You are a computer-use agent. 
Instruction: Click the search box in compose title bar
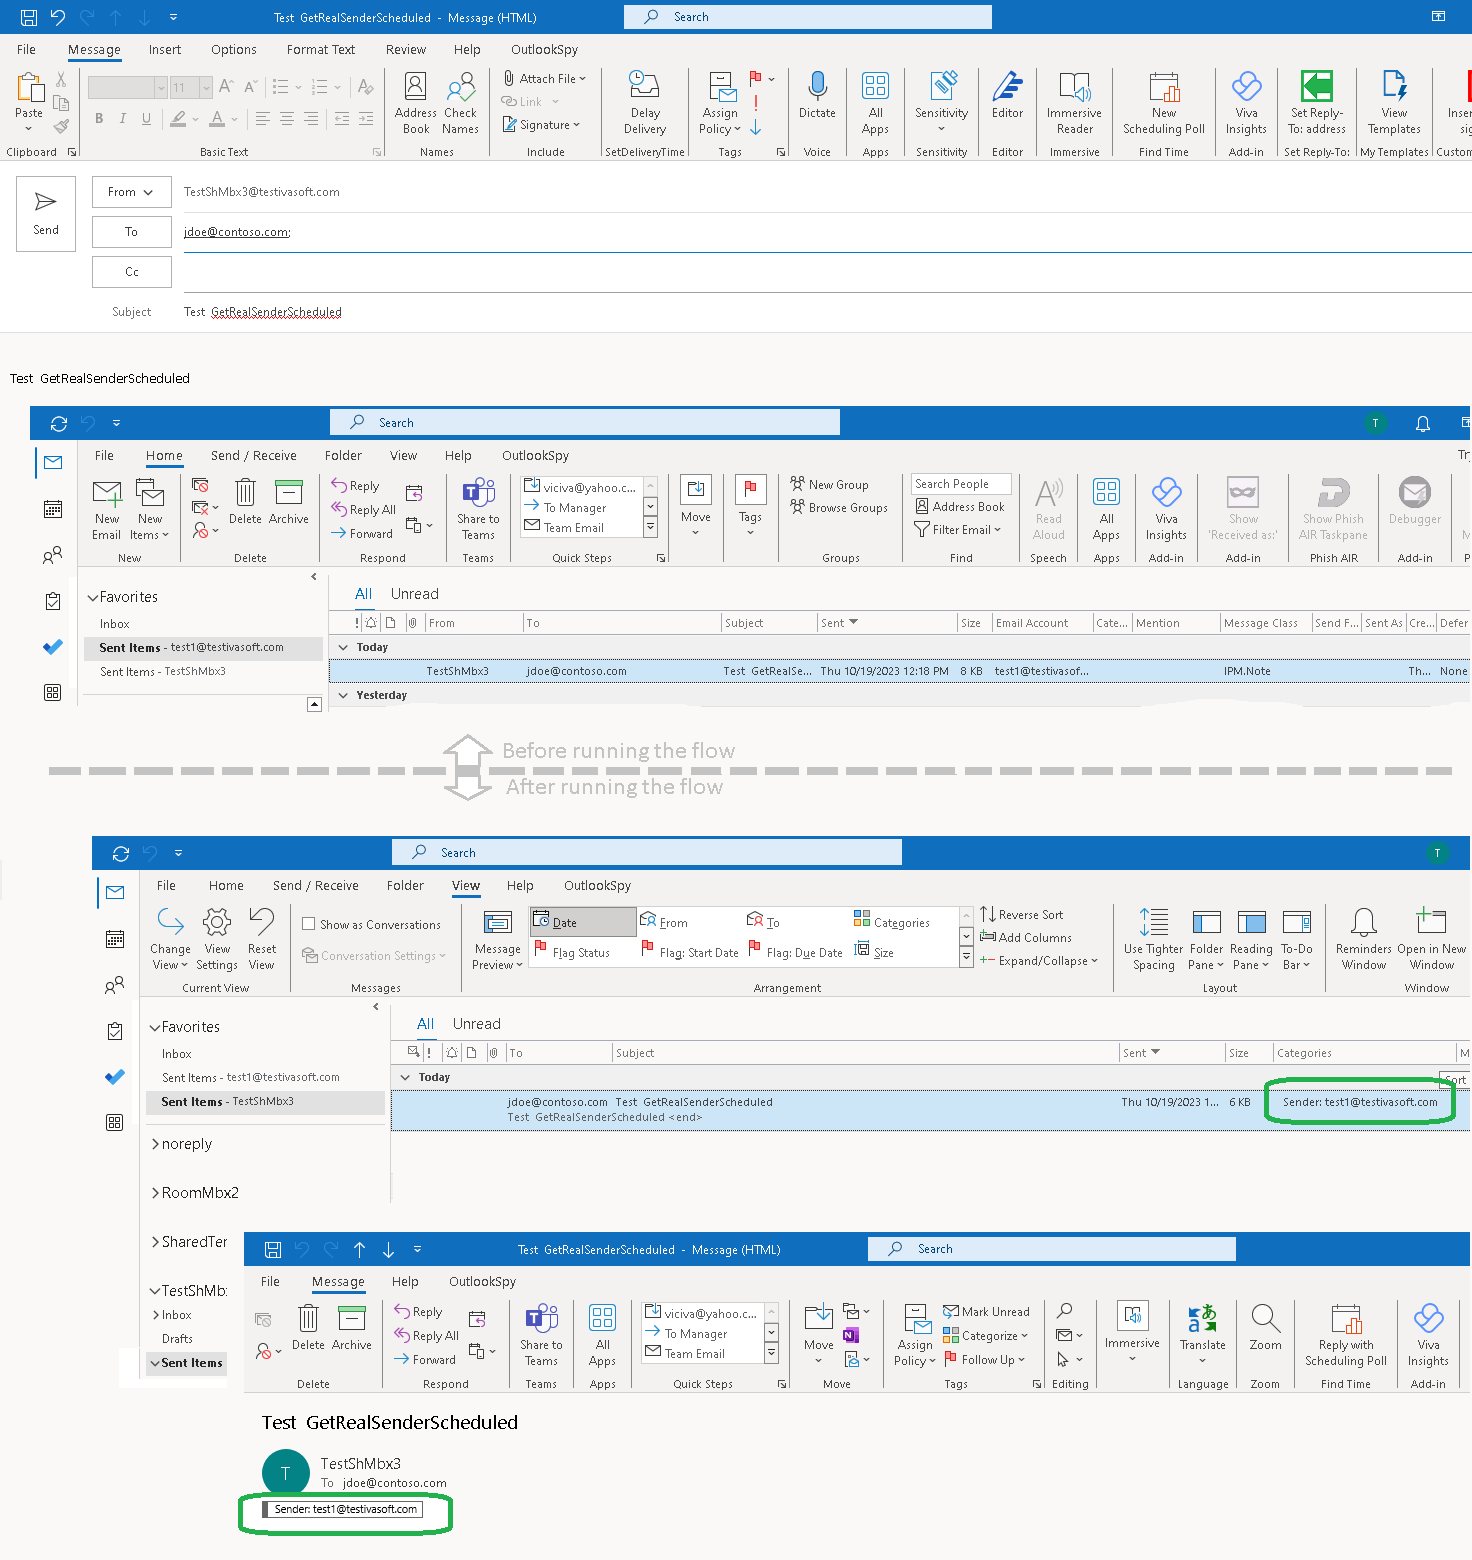click(x=808, y=17)
